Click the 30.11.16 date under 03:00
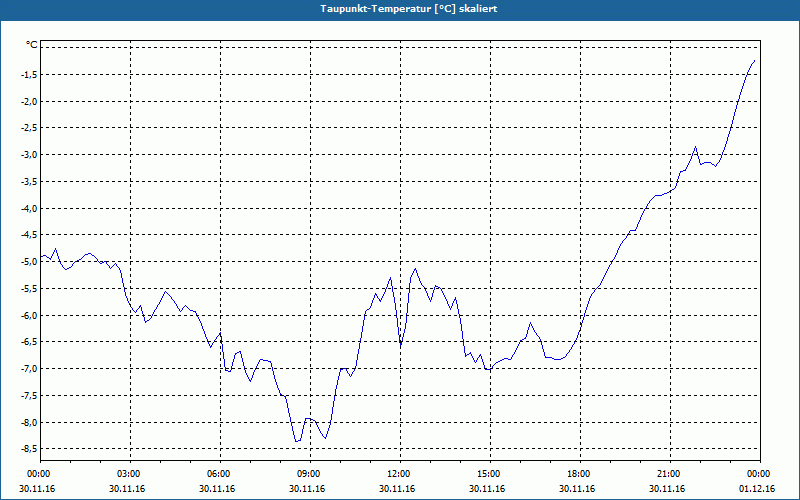 [x=128, y=489]
